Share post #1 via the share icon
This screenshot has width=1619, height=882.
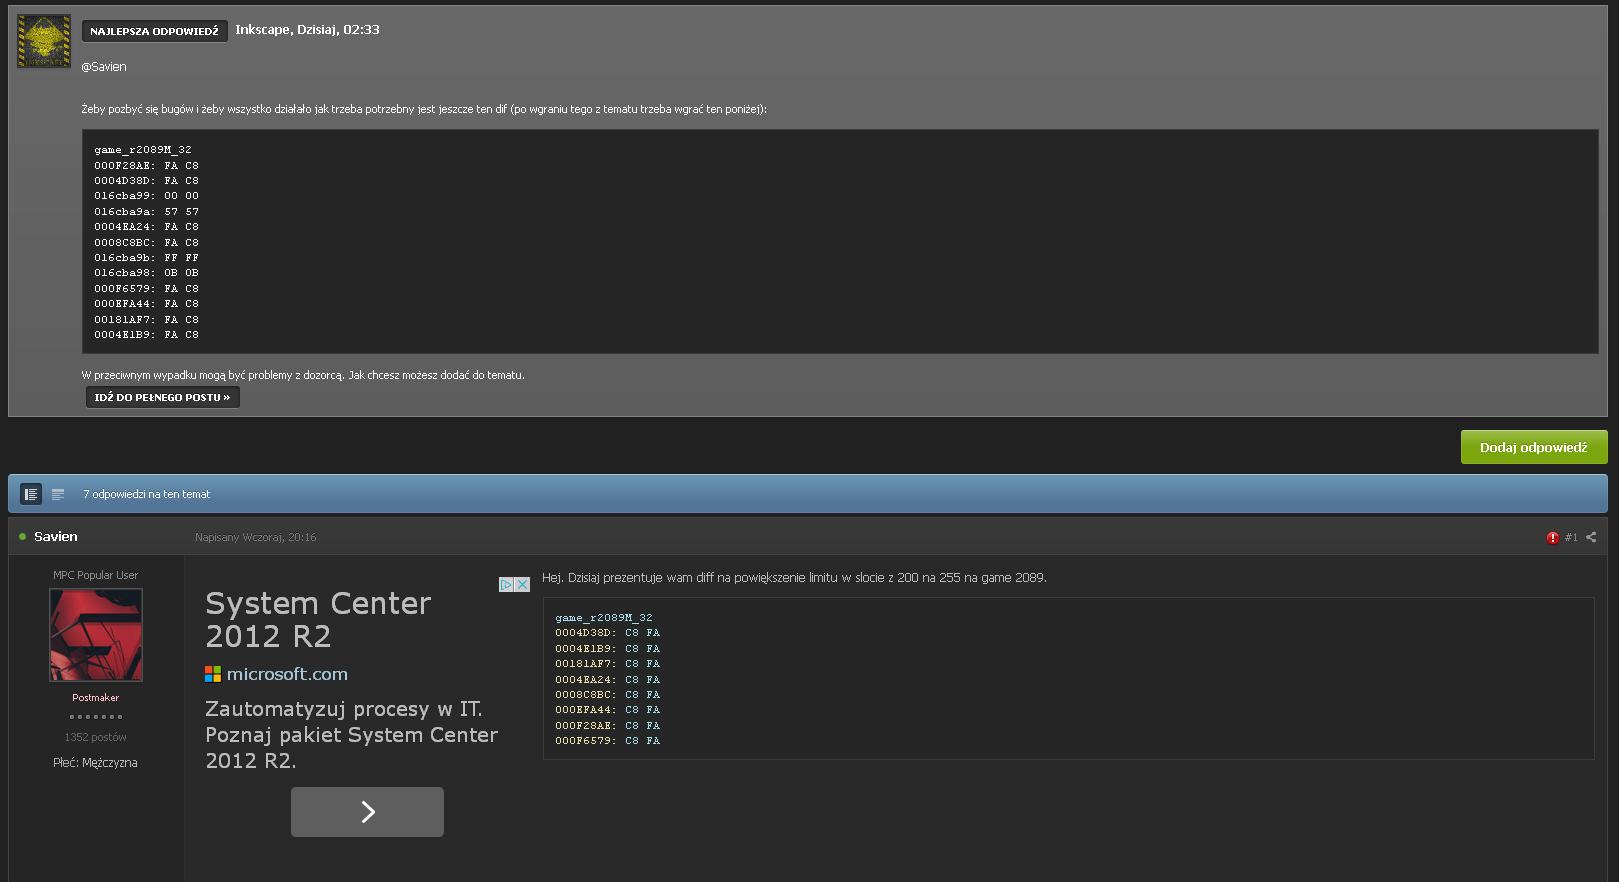point(1591,537)
